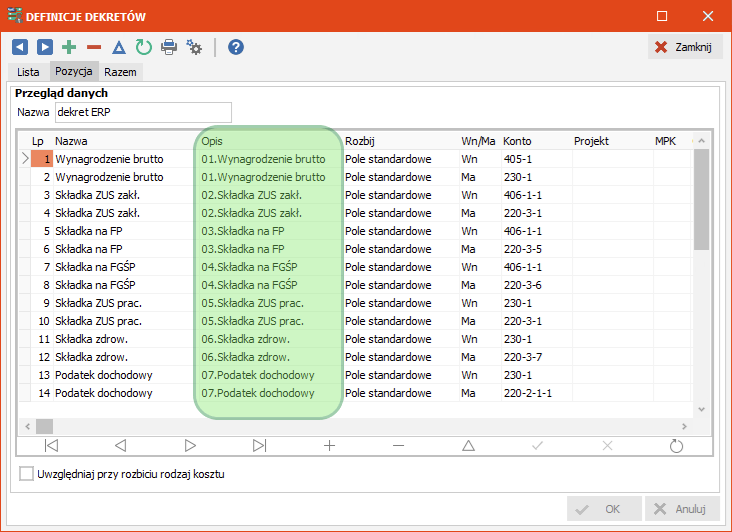The width and height of the screenshot is (732, 532).
Task: Click the Zamknij button
Action: coord(685,47)
